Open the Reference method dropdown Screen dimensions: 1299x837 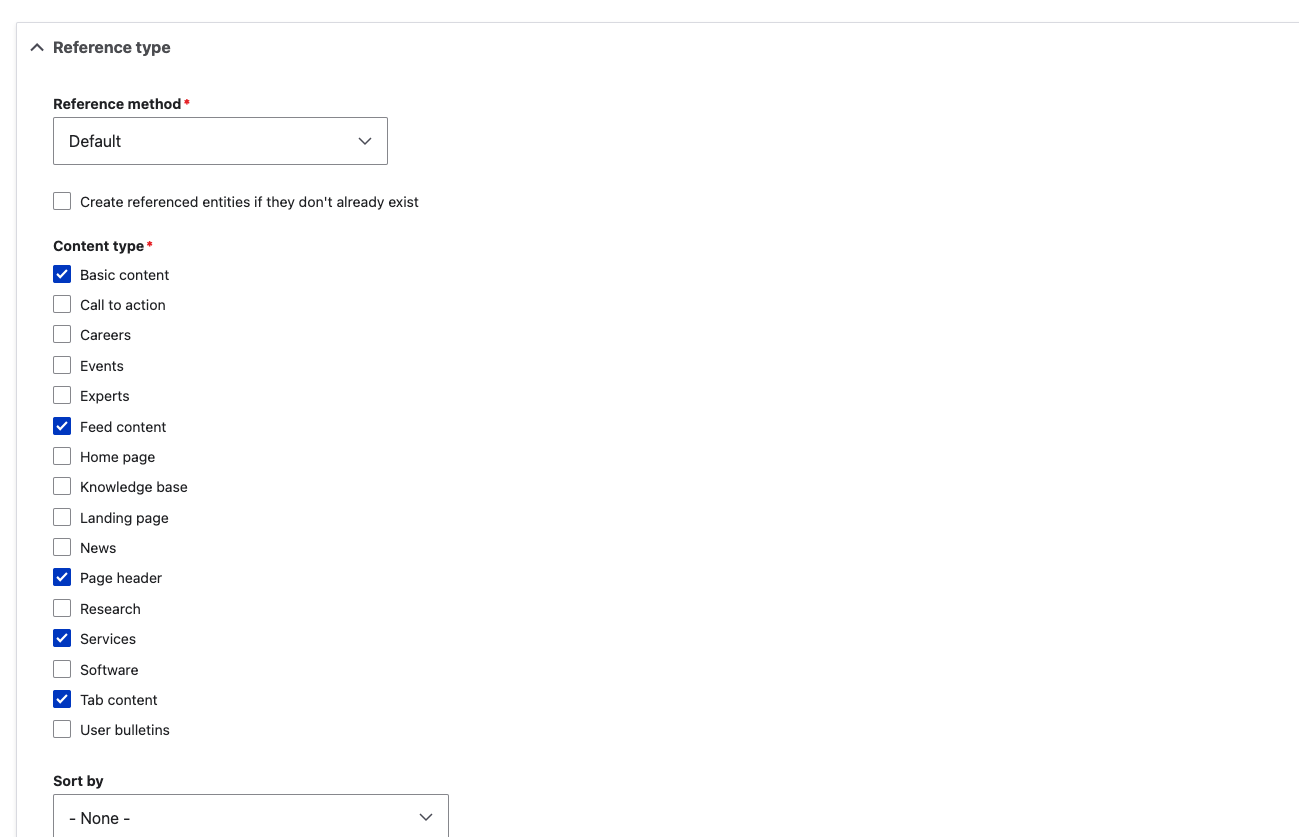click(x=220, y=141)
